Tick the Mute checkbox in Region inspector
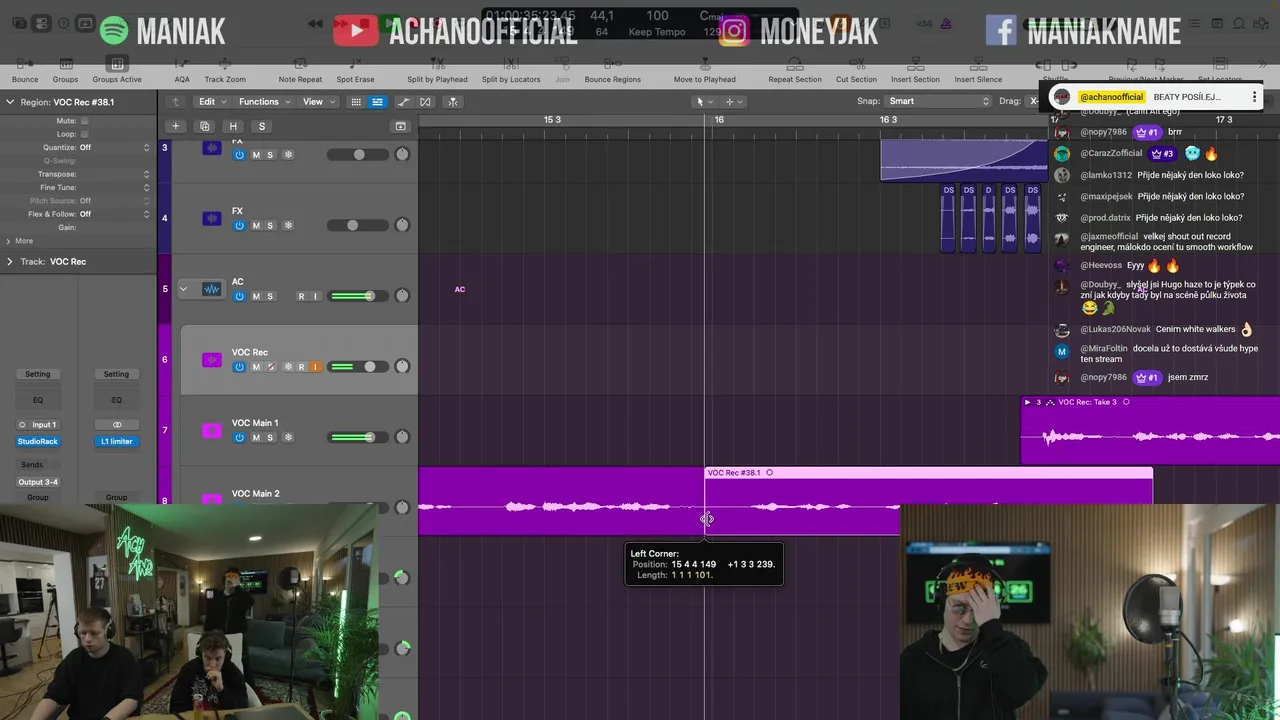Image resolution: width=1280 pixels, height=720 pixels. coord(84,121)
